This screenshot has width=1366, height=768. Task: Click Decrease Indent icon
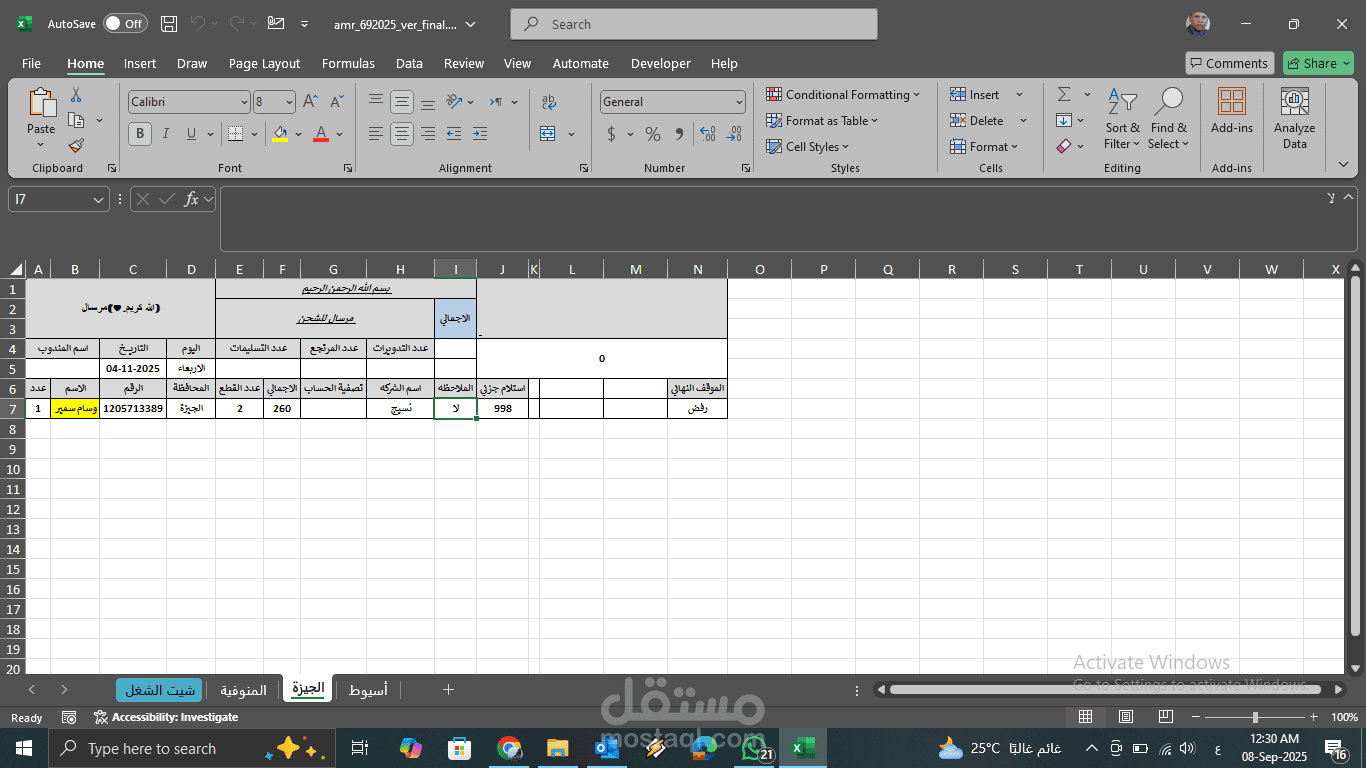click(x=454, y=133)
